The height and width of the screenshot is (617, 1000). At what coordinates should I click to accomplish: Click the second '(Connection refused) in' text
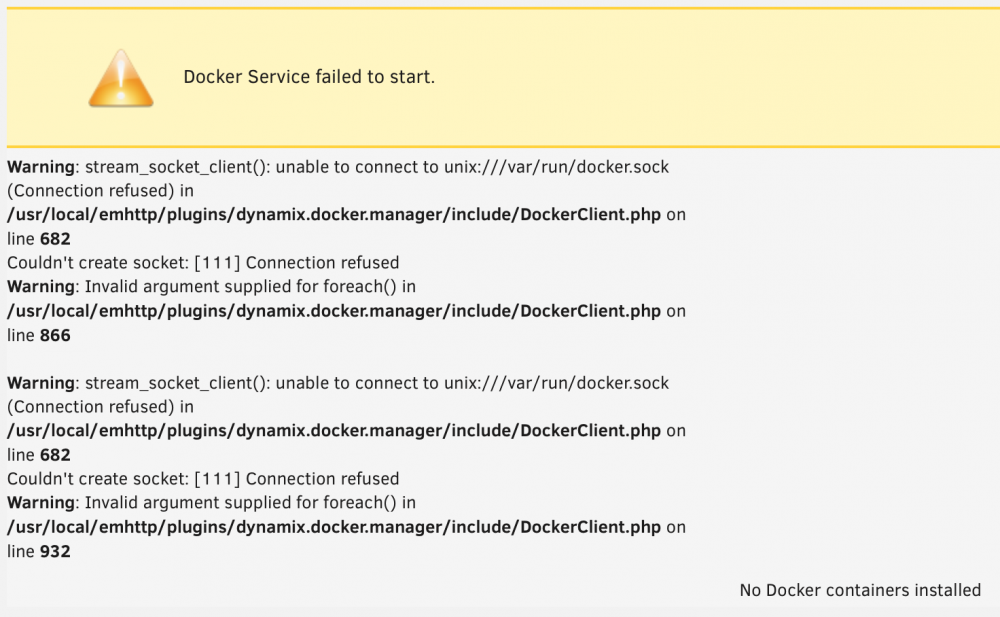pyautogui.click(x=100, y=407)
